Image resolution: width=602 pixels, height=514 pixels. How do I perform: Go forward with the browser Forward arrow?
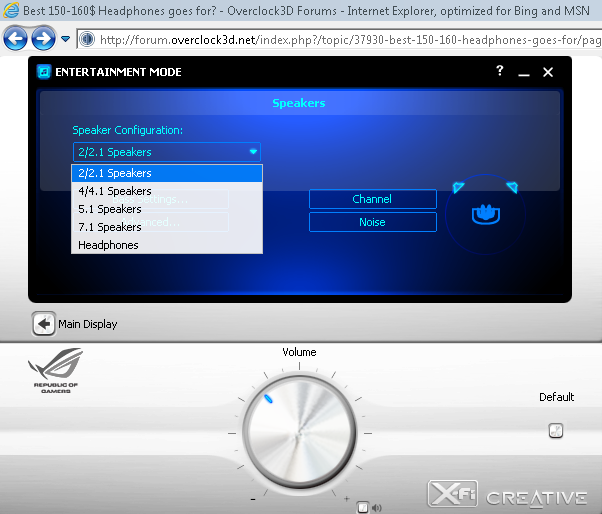point(43,39)
